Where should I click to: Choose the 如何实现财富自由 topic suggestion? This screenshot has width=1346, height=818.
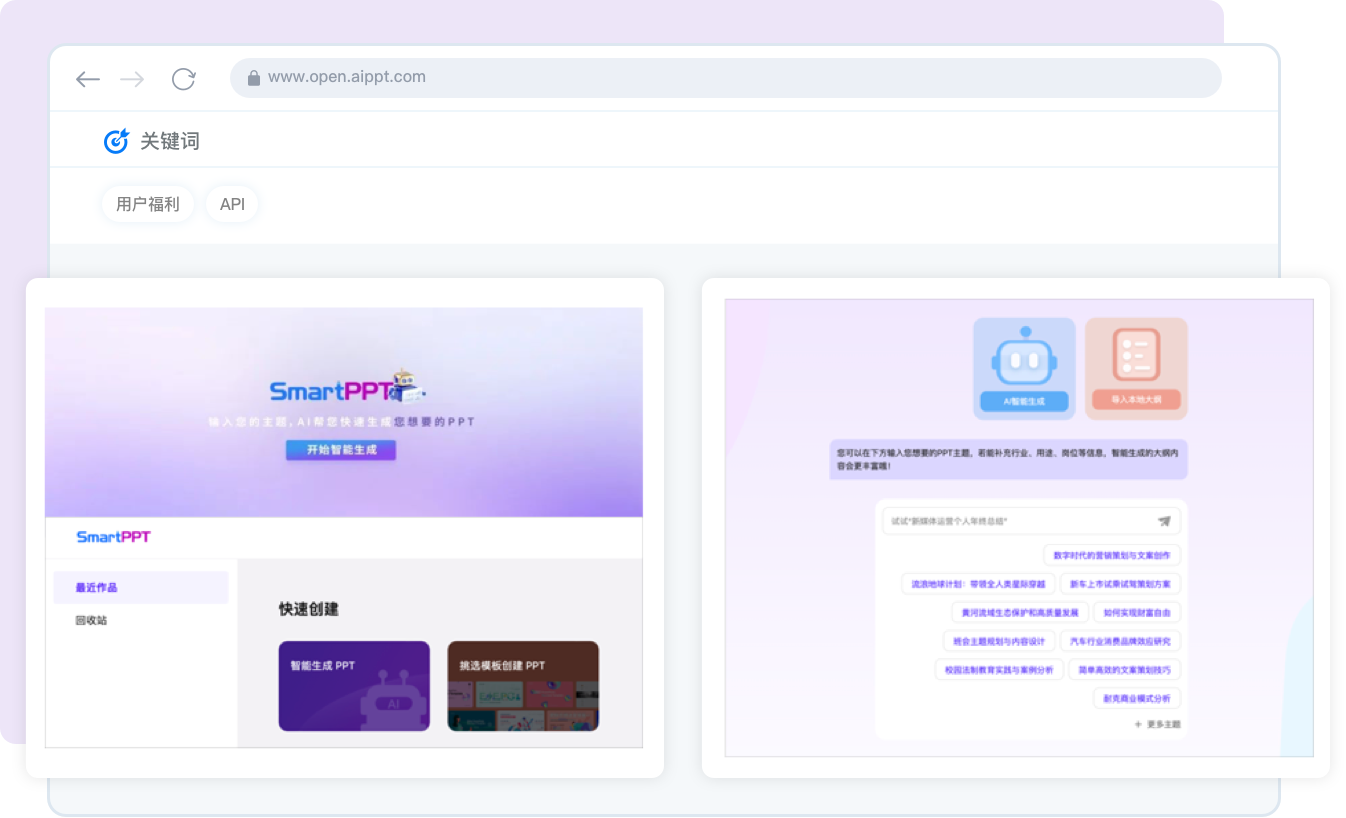(x=1136, y=612)
